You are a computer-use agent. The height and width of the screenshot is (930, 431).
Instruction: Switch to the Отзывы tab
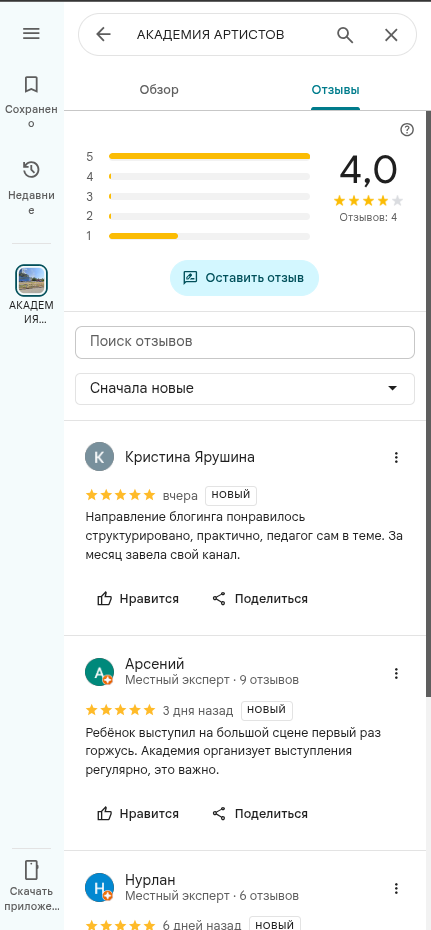click(336, 90)
